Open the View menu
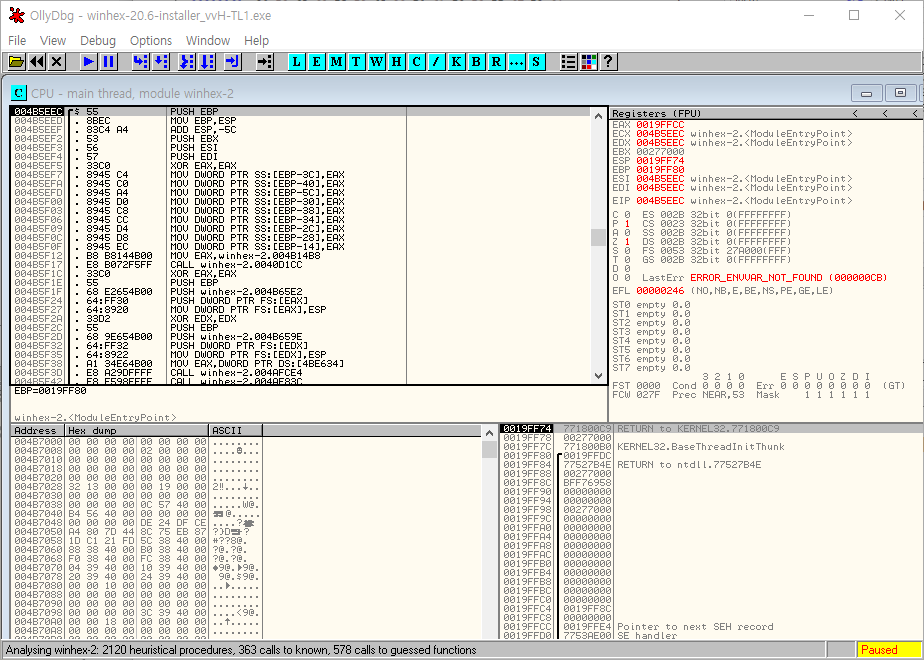Viewport: 924px width, 660px height. tap(53, 41)
